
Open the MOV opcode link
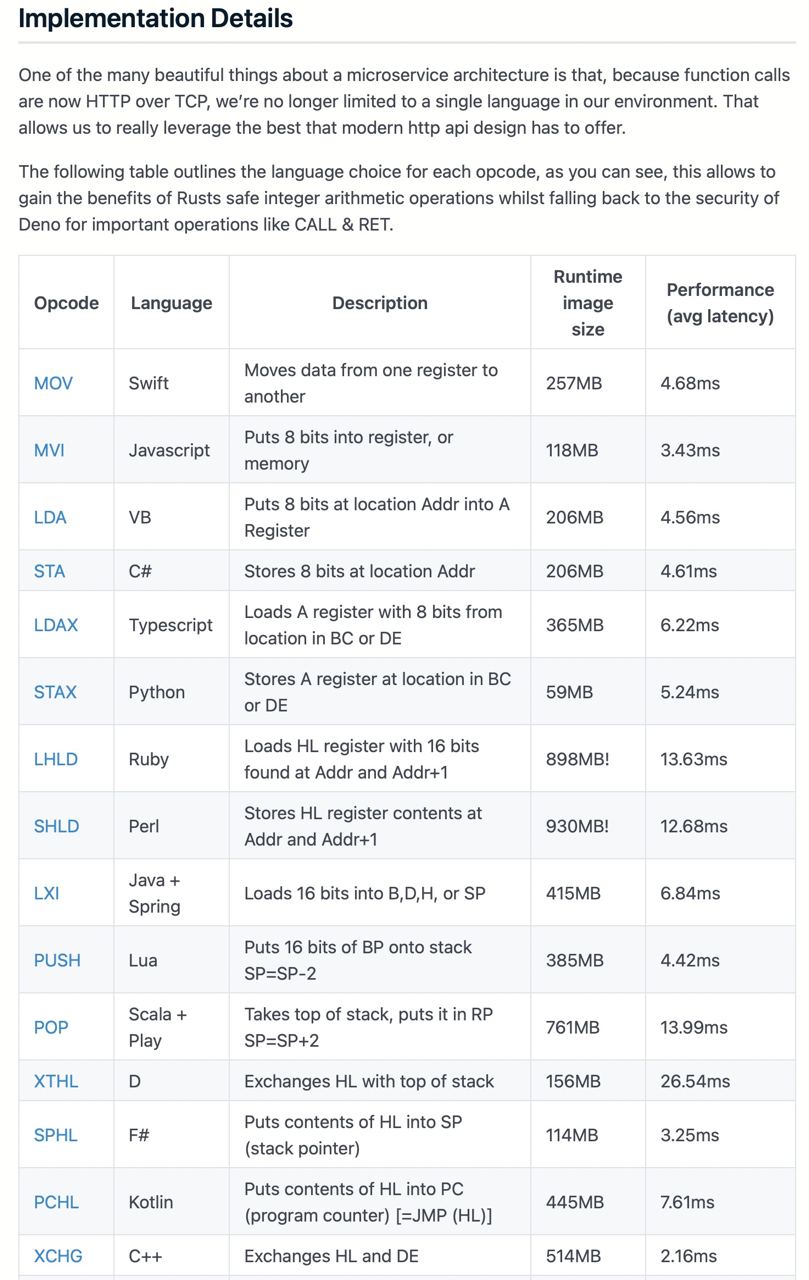click(53, 383)
